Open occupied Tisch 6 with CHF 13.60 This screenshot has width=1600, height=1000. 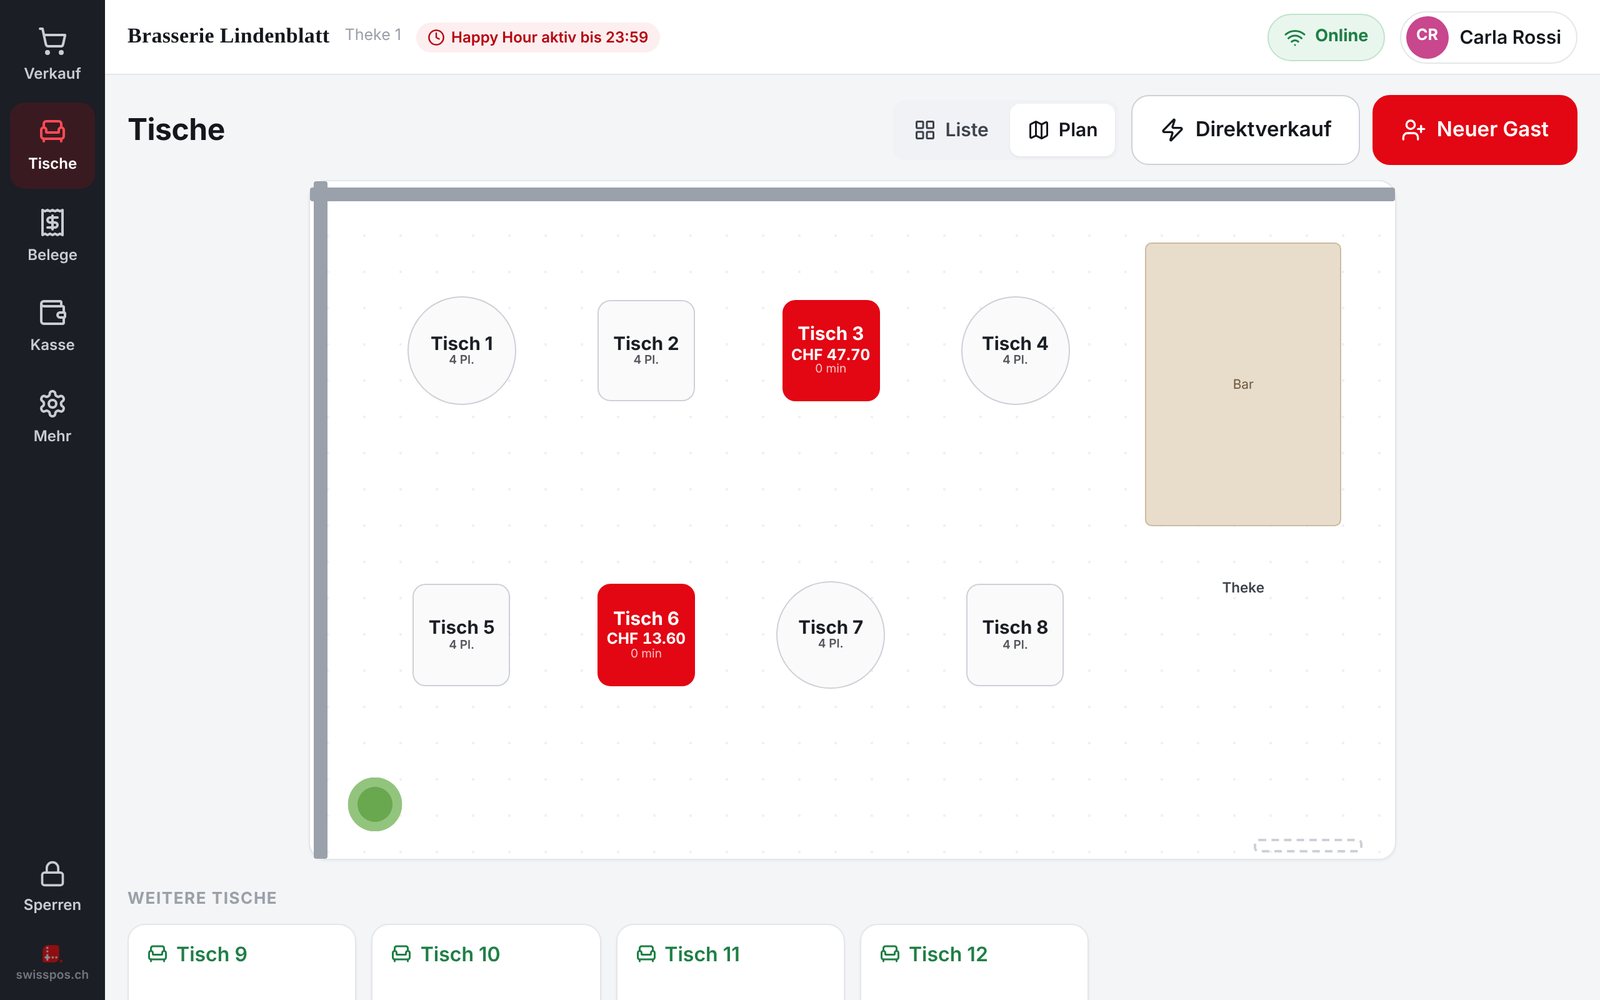pyautogui.click(x=646, y=635)
